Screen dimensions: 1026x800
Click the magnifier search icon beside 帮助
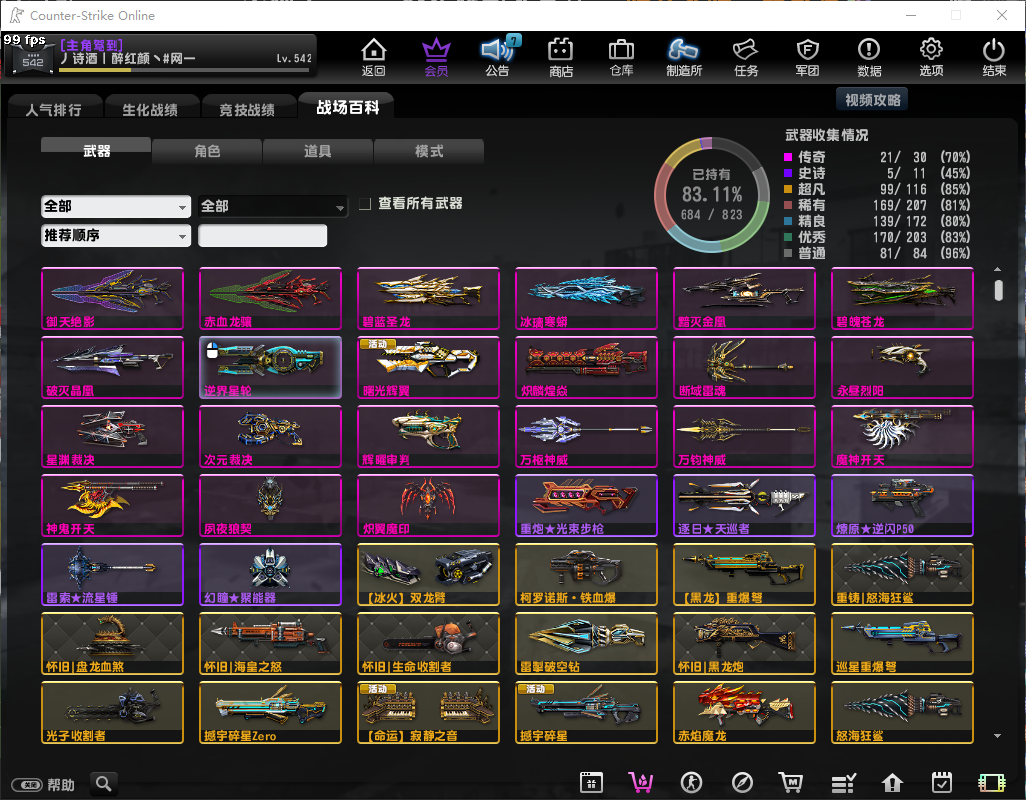pos(103,783)
